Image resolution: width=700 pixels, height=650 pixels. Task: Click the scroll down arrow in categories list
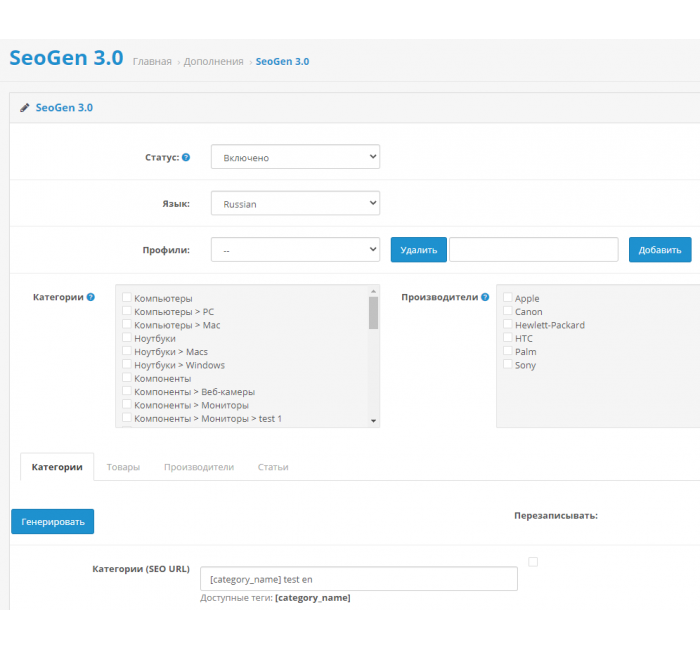click(x=374, y=421)
